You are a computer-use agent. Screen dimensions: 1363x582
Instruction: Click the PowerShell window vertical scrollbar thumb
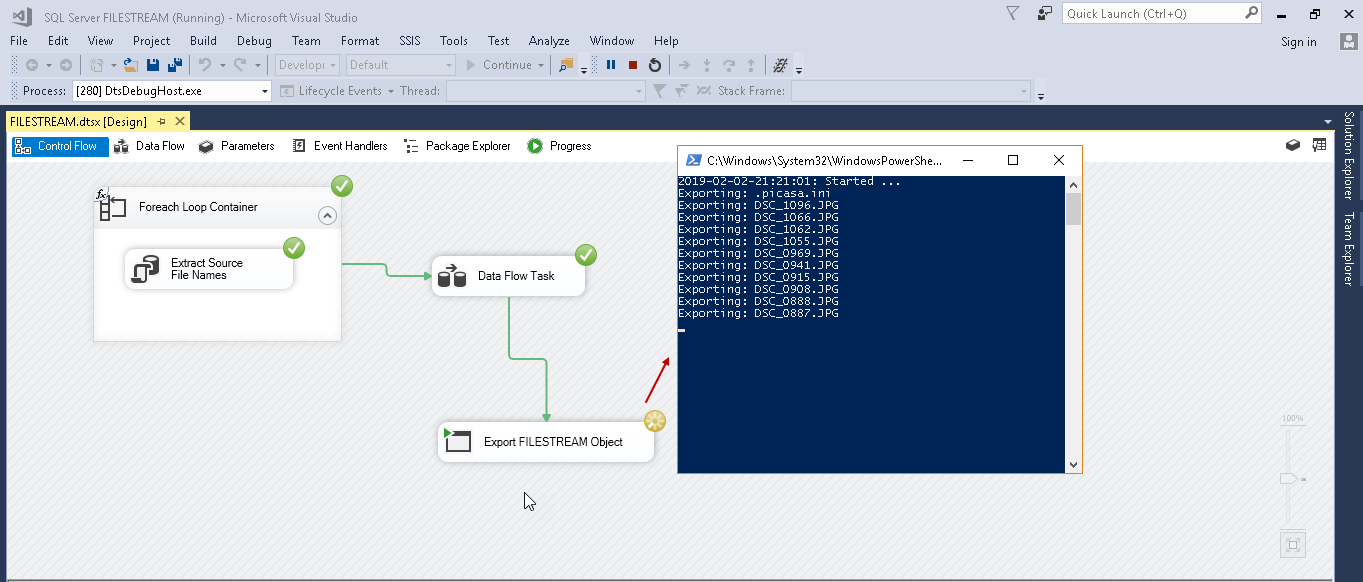[1074, 209]
